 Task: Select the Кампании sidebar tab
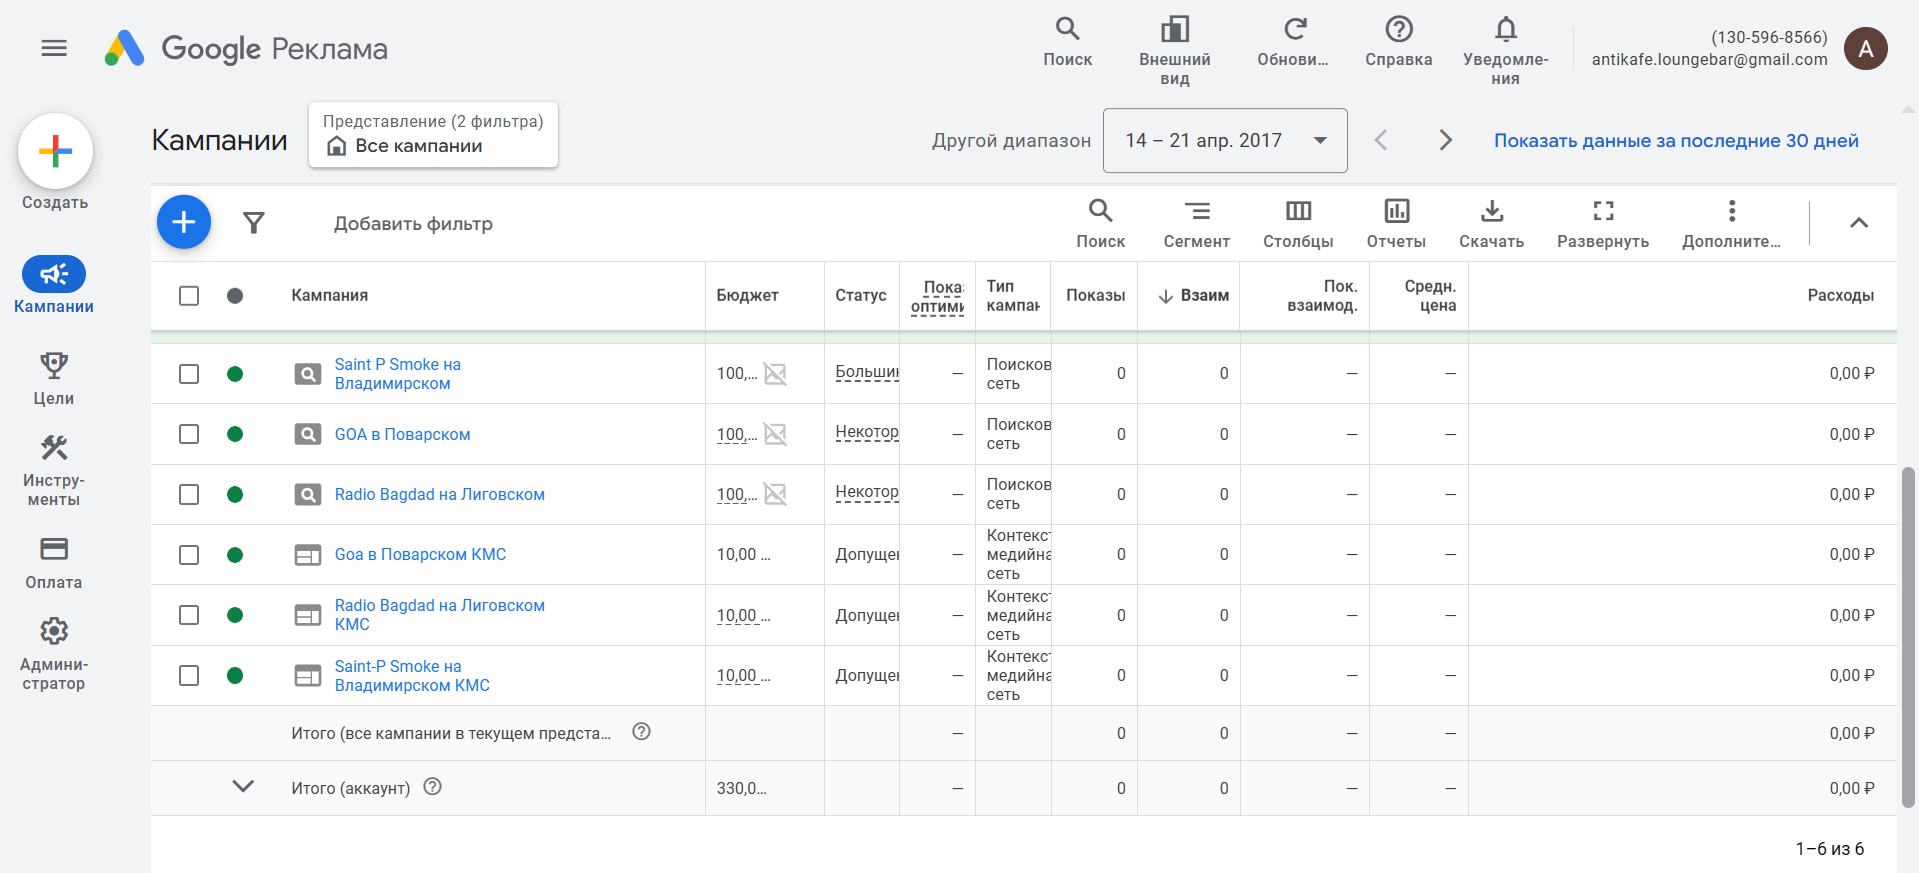click(54, 287)
